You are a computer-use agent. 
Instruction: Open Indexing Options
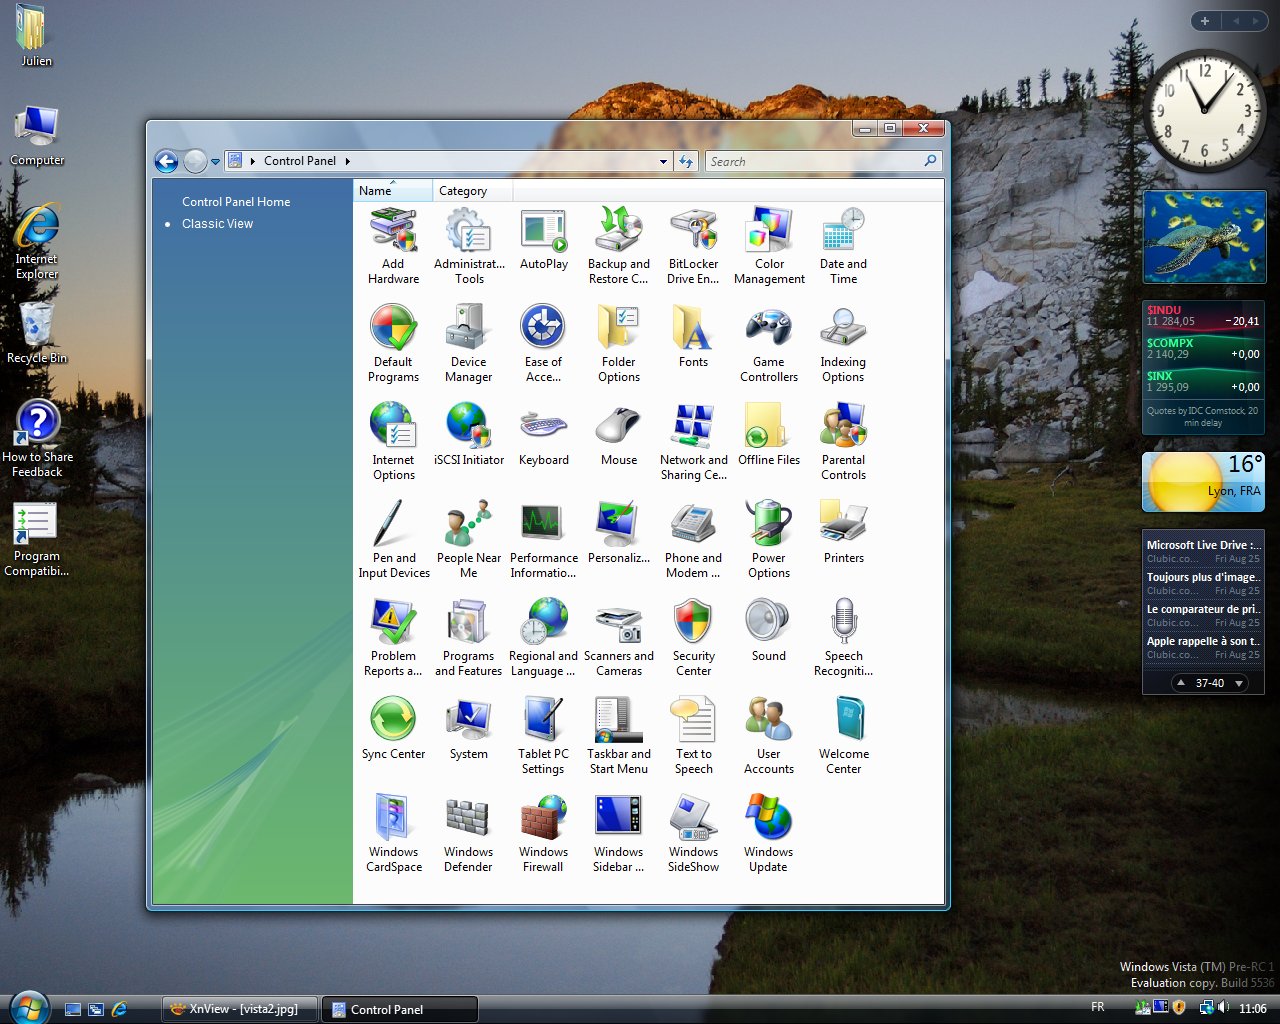point(843,344)
